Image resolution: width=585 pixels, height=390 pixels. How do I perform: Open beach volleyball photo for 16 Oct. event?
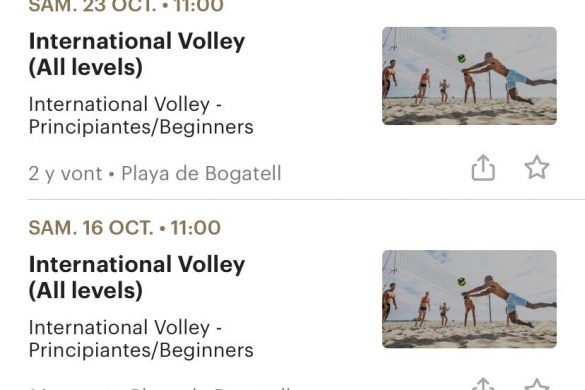coord(469,299)
